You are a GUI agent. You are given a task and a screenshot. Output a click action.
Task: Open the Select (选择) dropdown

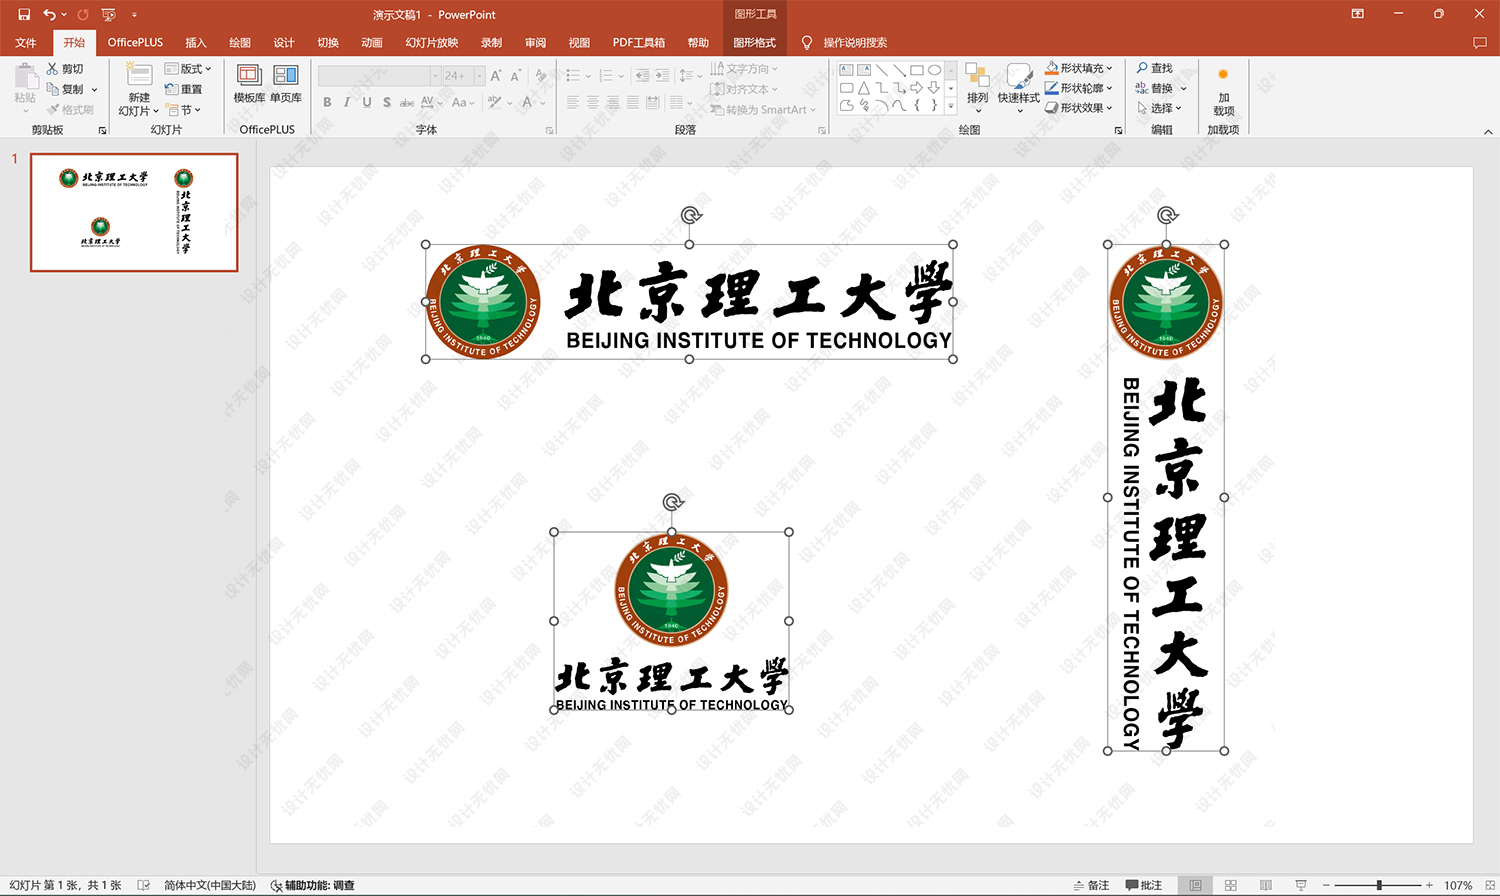(x=1159, y=108)
